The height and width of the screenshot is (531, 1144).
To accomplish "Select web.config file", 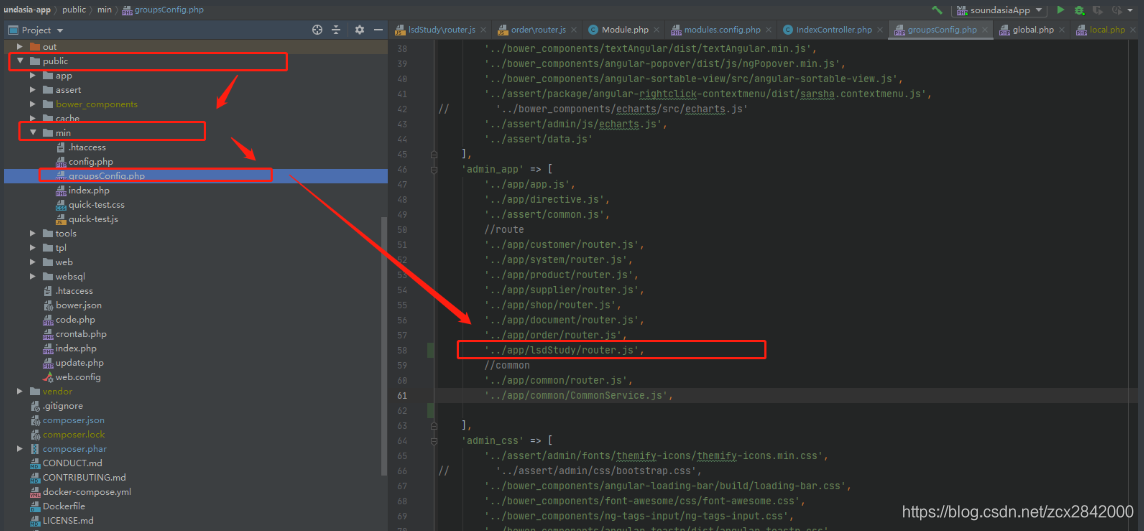I will tap(78, 377).
